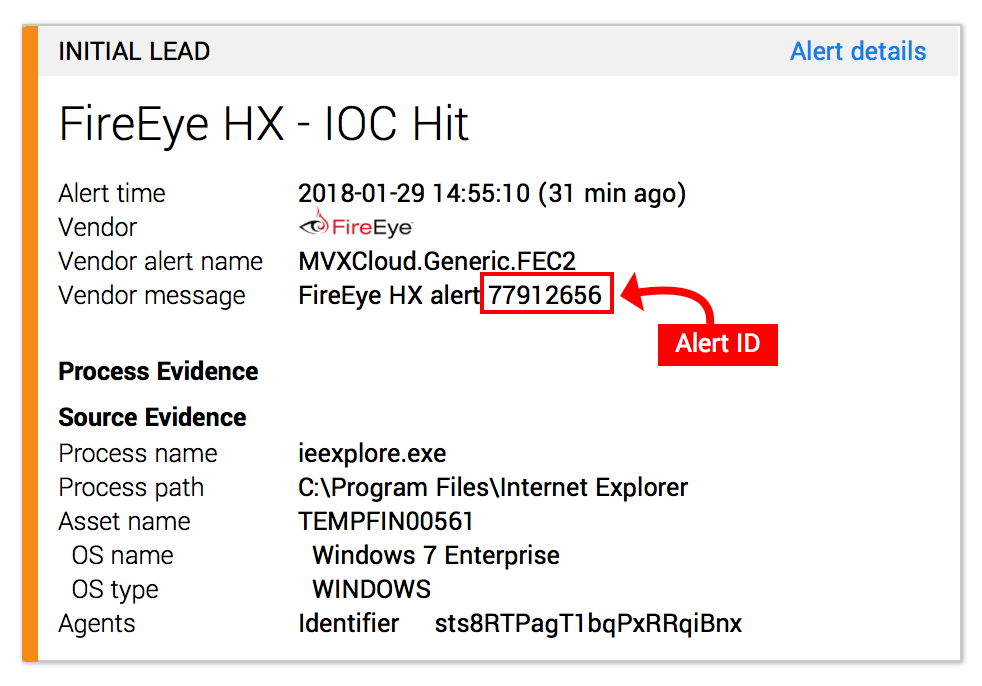This screenshot has height=686, width=982.
Task: Click the Process Evidence heading
Action: pyautogui.click(x=158, y=372)
